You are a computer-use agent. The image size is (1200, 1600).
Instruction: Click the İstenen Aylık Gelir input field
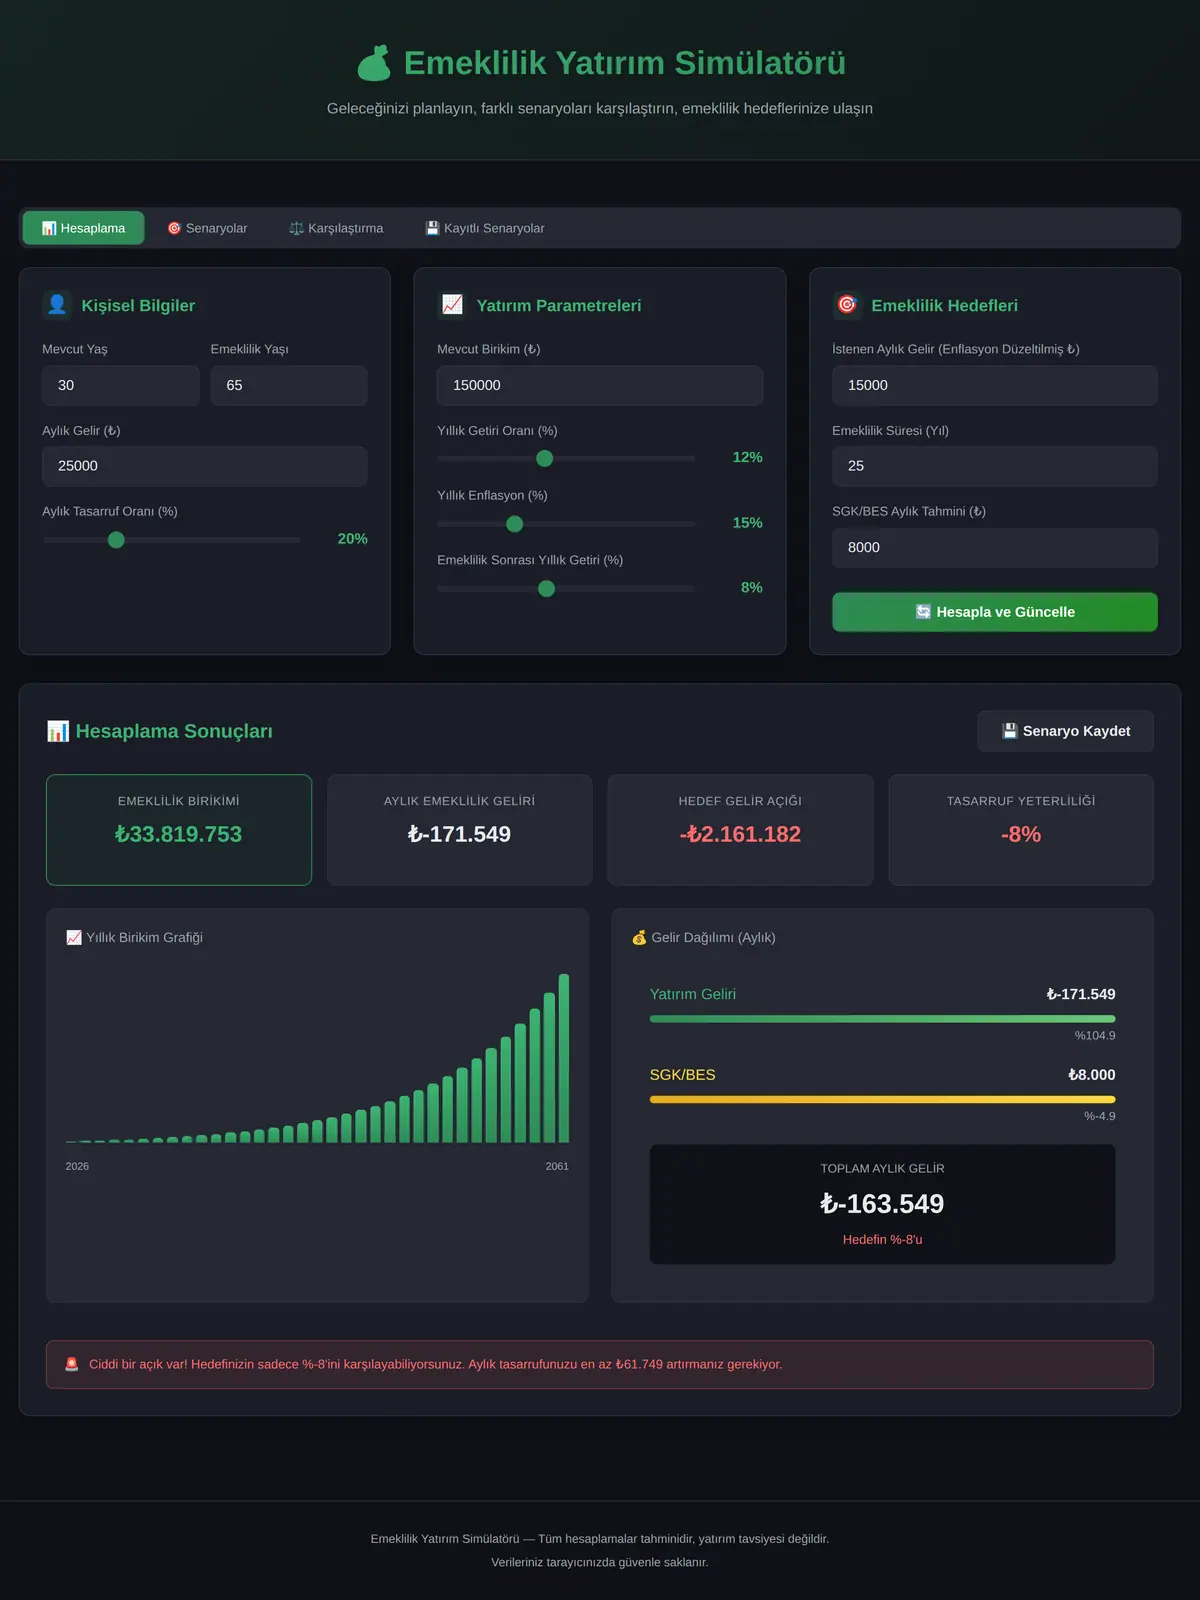pyautogui.click(x=995, y=385)
